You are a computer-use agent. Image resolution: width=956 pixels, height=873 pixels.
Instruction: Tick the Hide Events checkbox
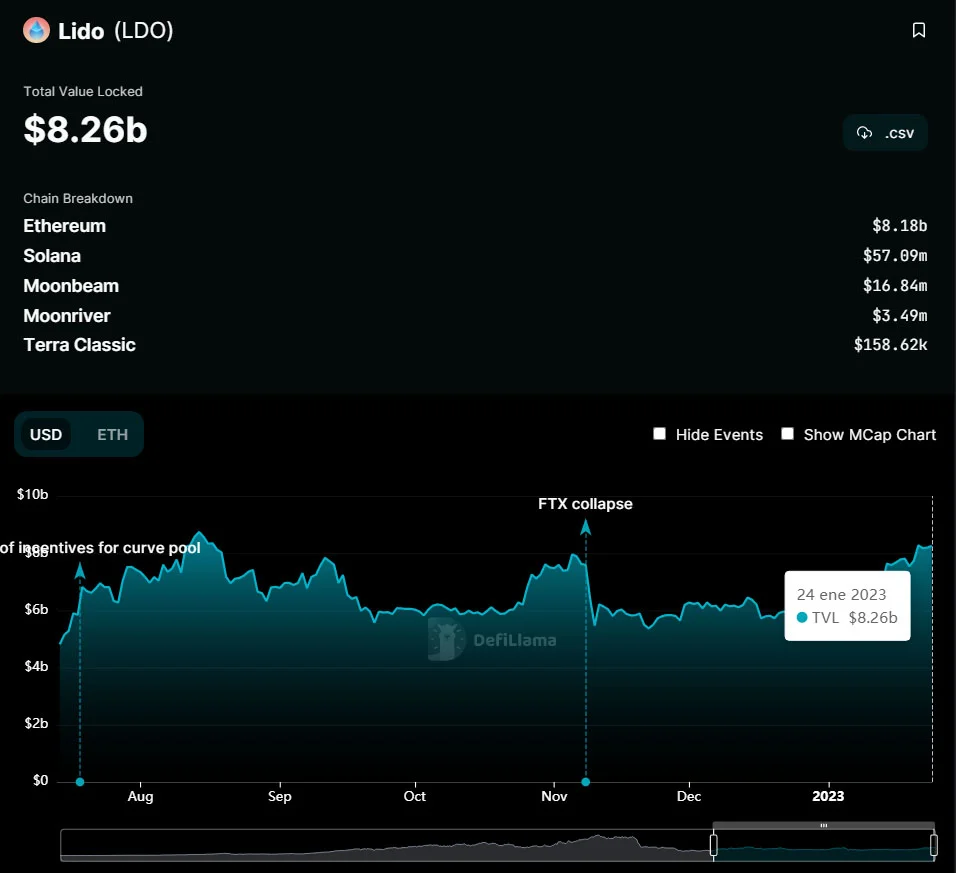coord(659,434)
